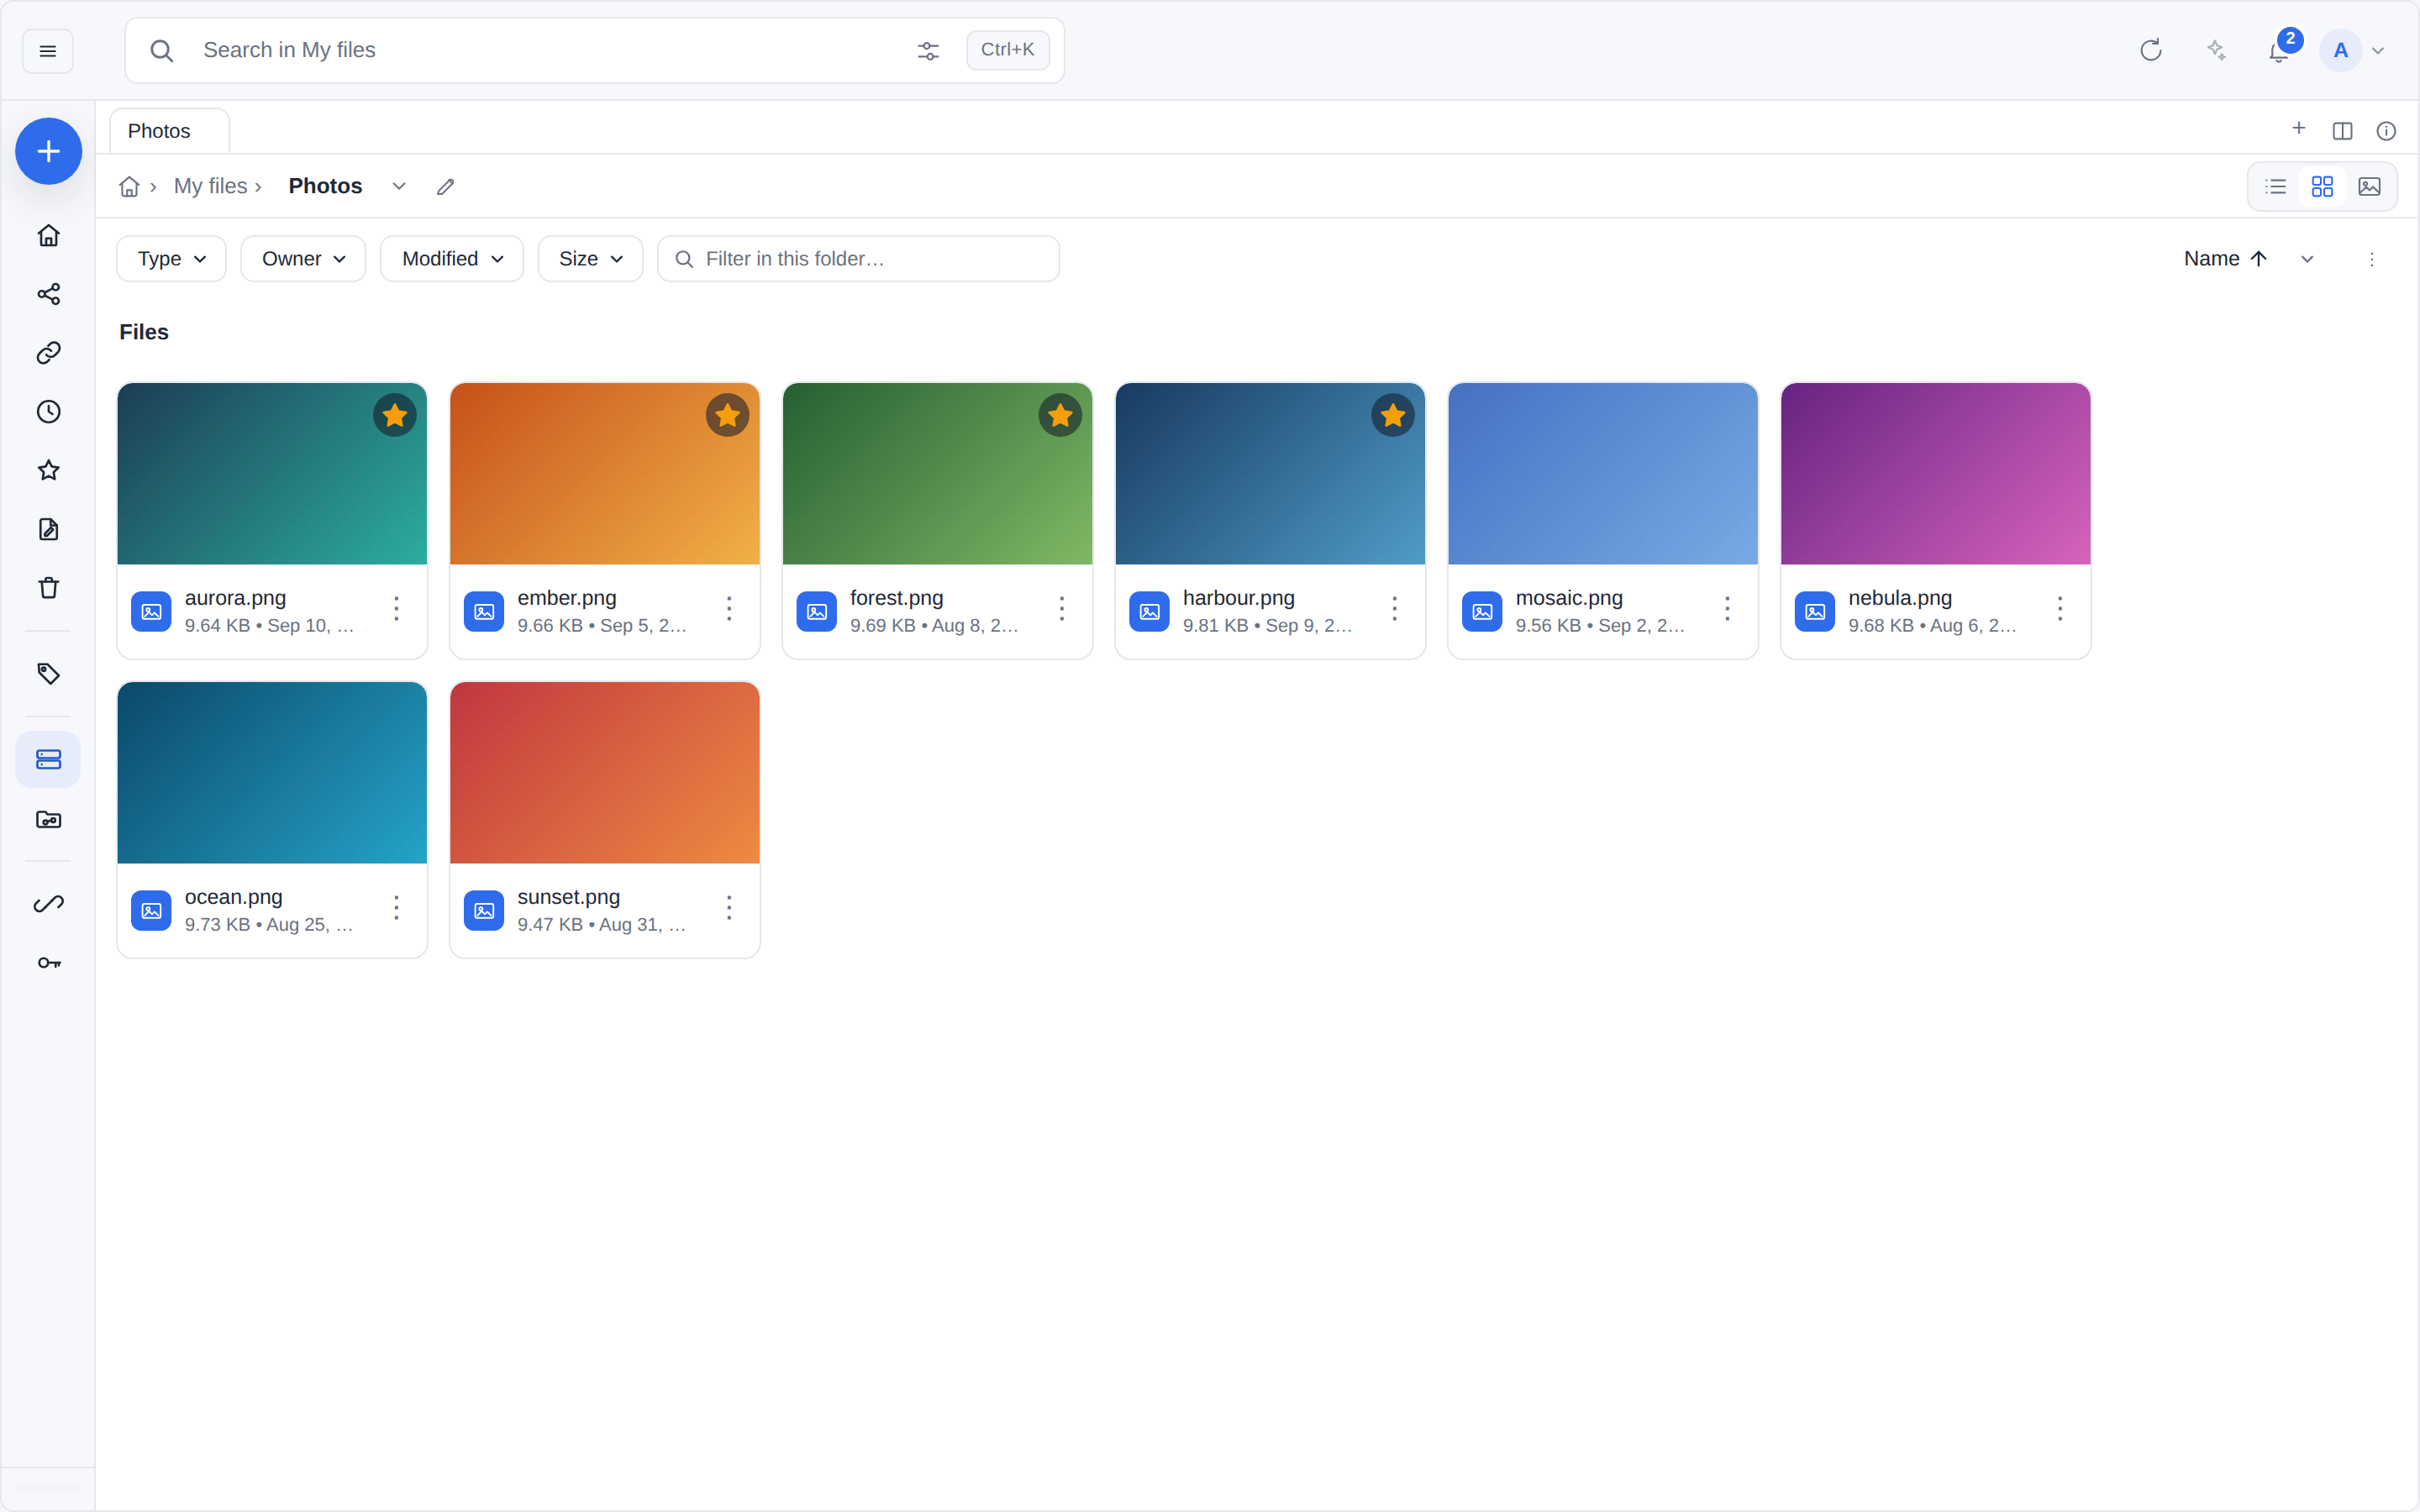The image size is (2420, 1512).
Task: Click the pencil edit icon next to Photos
Action: point(446,187)
